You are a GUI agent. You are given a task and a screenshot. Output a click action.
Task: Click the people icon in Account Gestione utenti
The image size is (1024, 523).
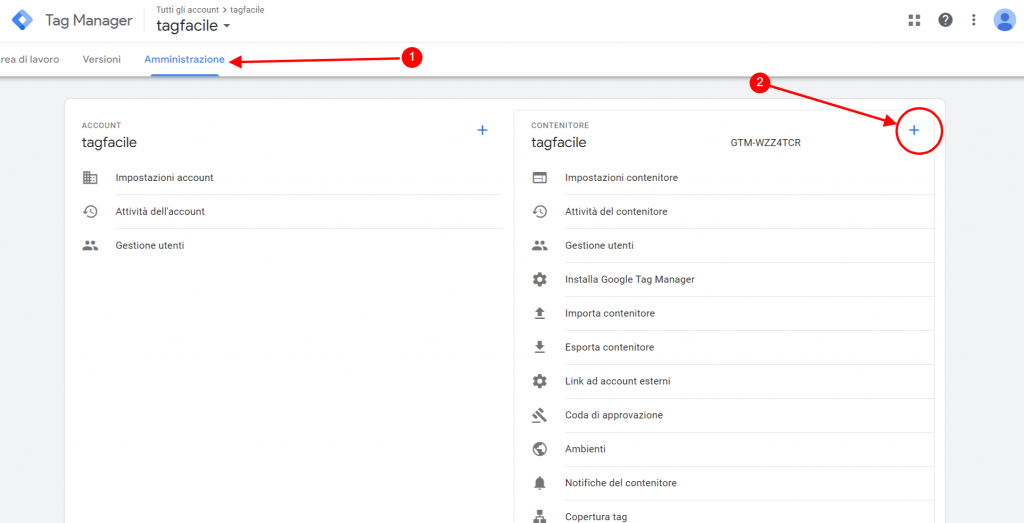[90, 246]
